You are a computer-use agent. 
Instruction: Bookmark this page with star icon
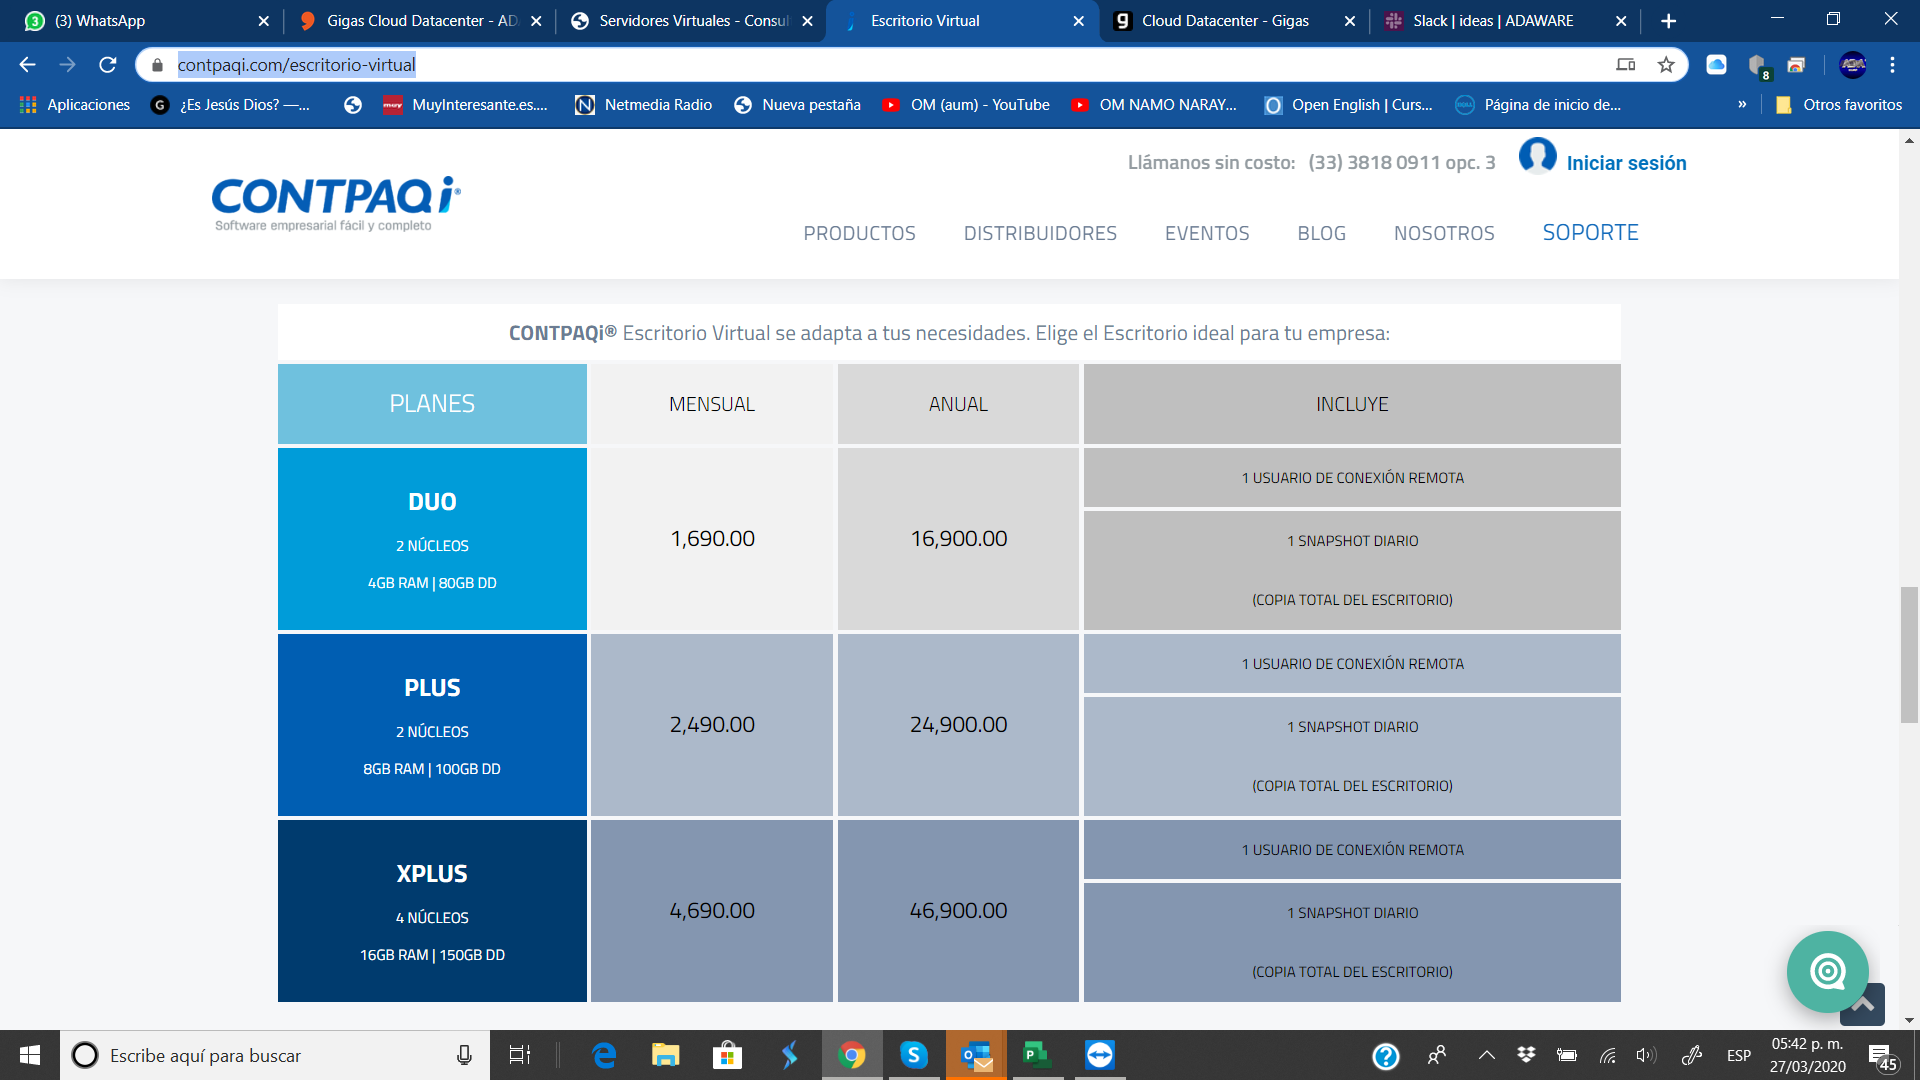(x=1666, y=65)
